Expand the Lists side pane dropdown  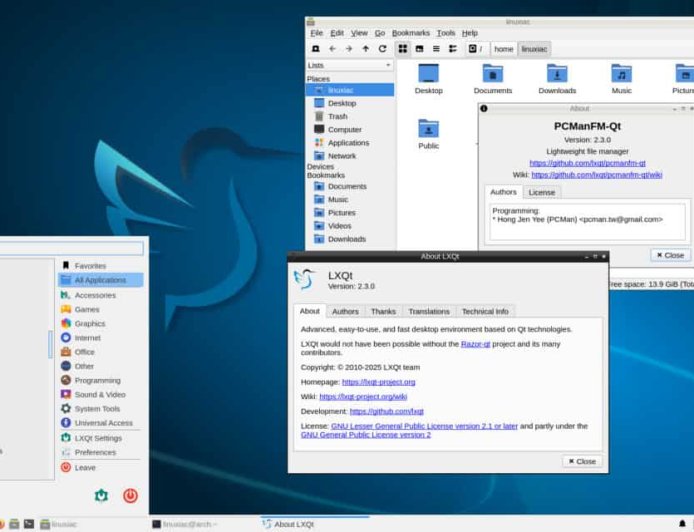pyautogui.click(x=349, y=65)
